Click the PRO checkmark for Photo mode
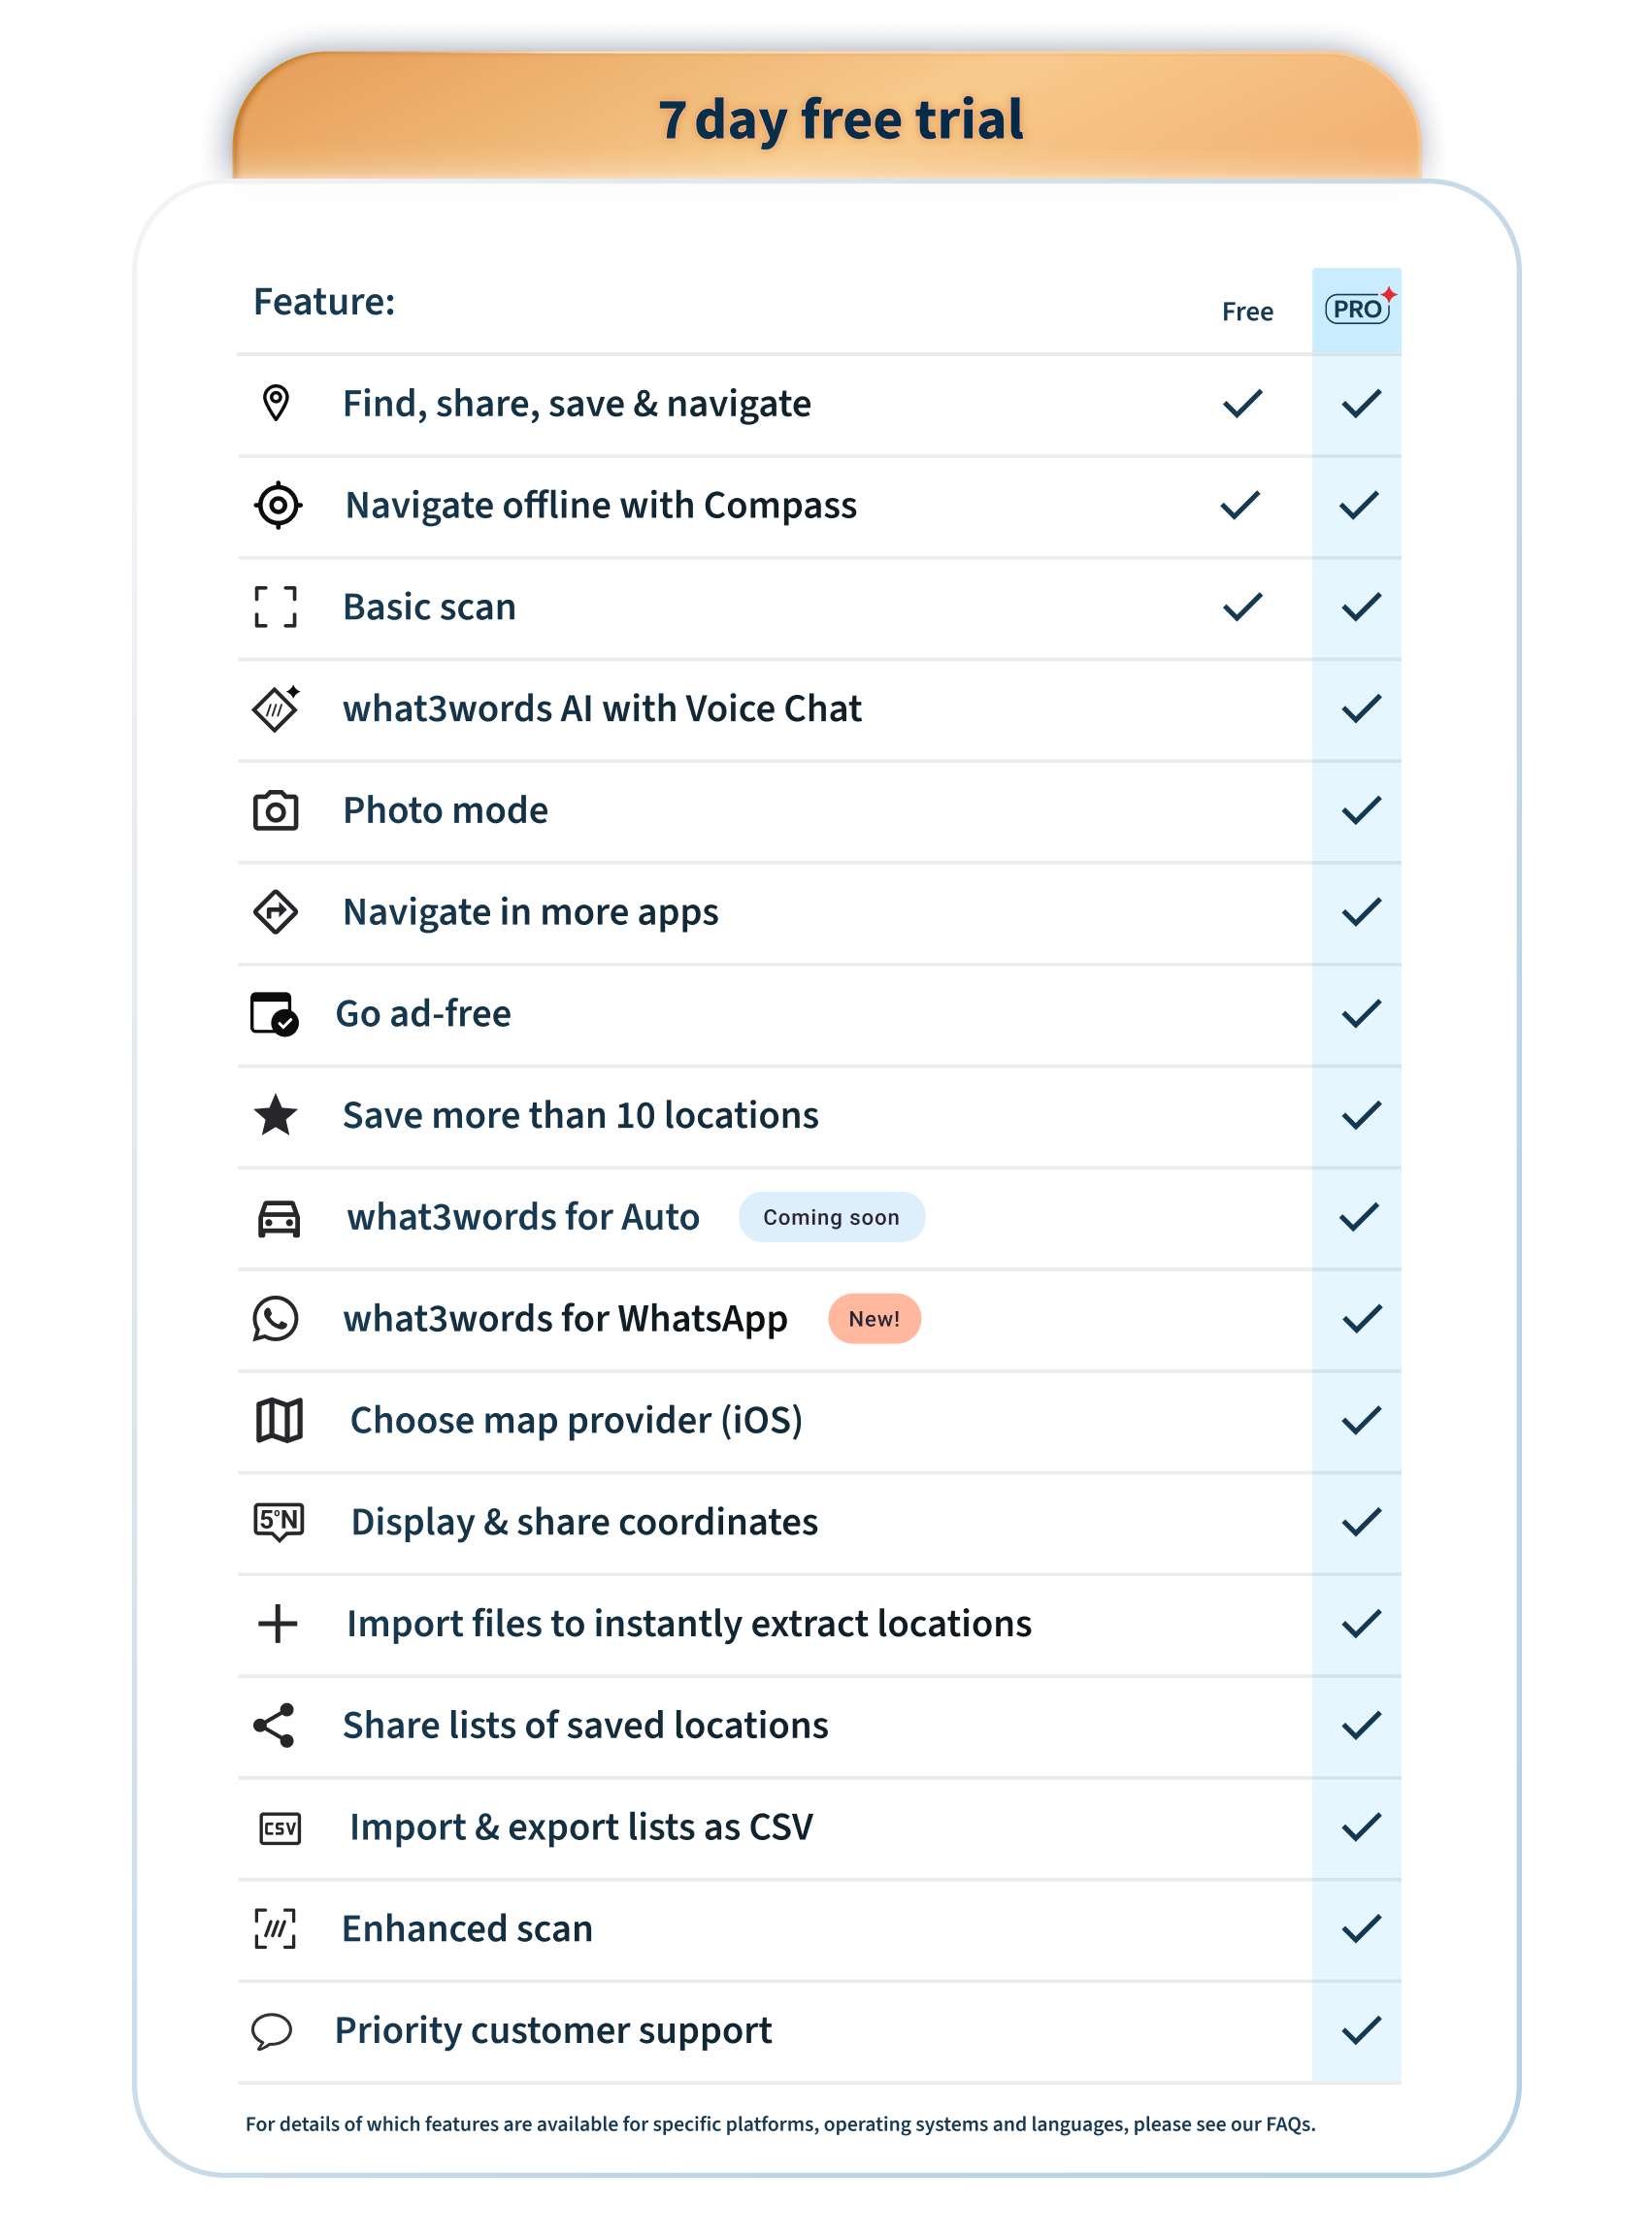 pyautogui.click(x=1360, y=810)
